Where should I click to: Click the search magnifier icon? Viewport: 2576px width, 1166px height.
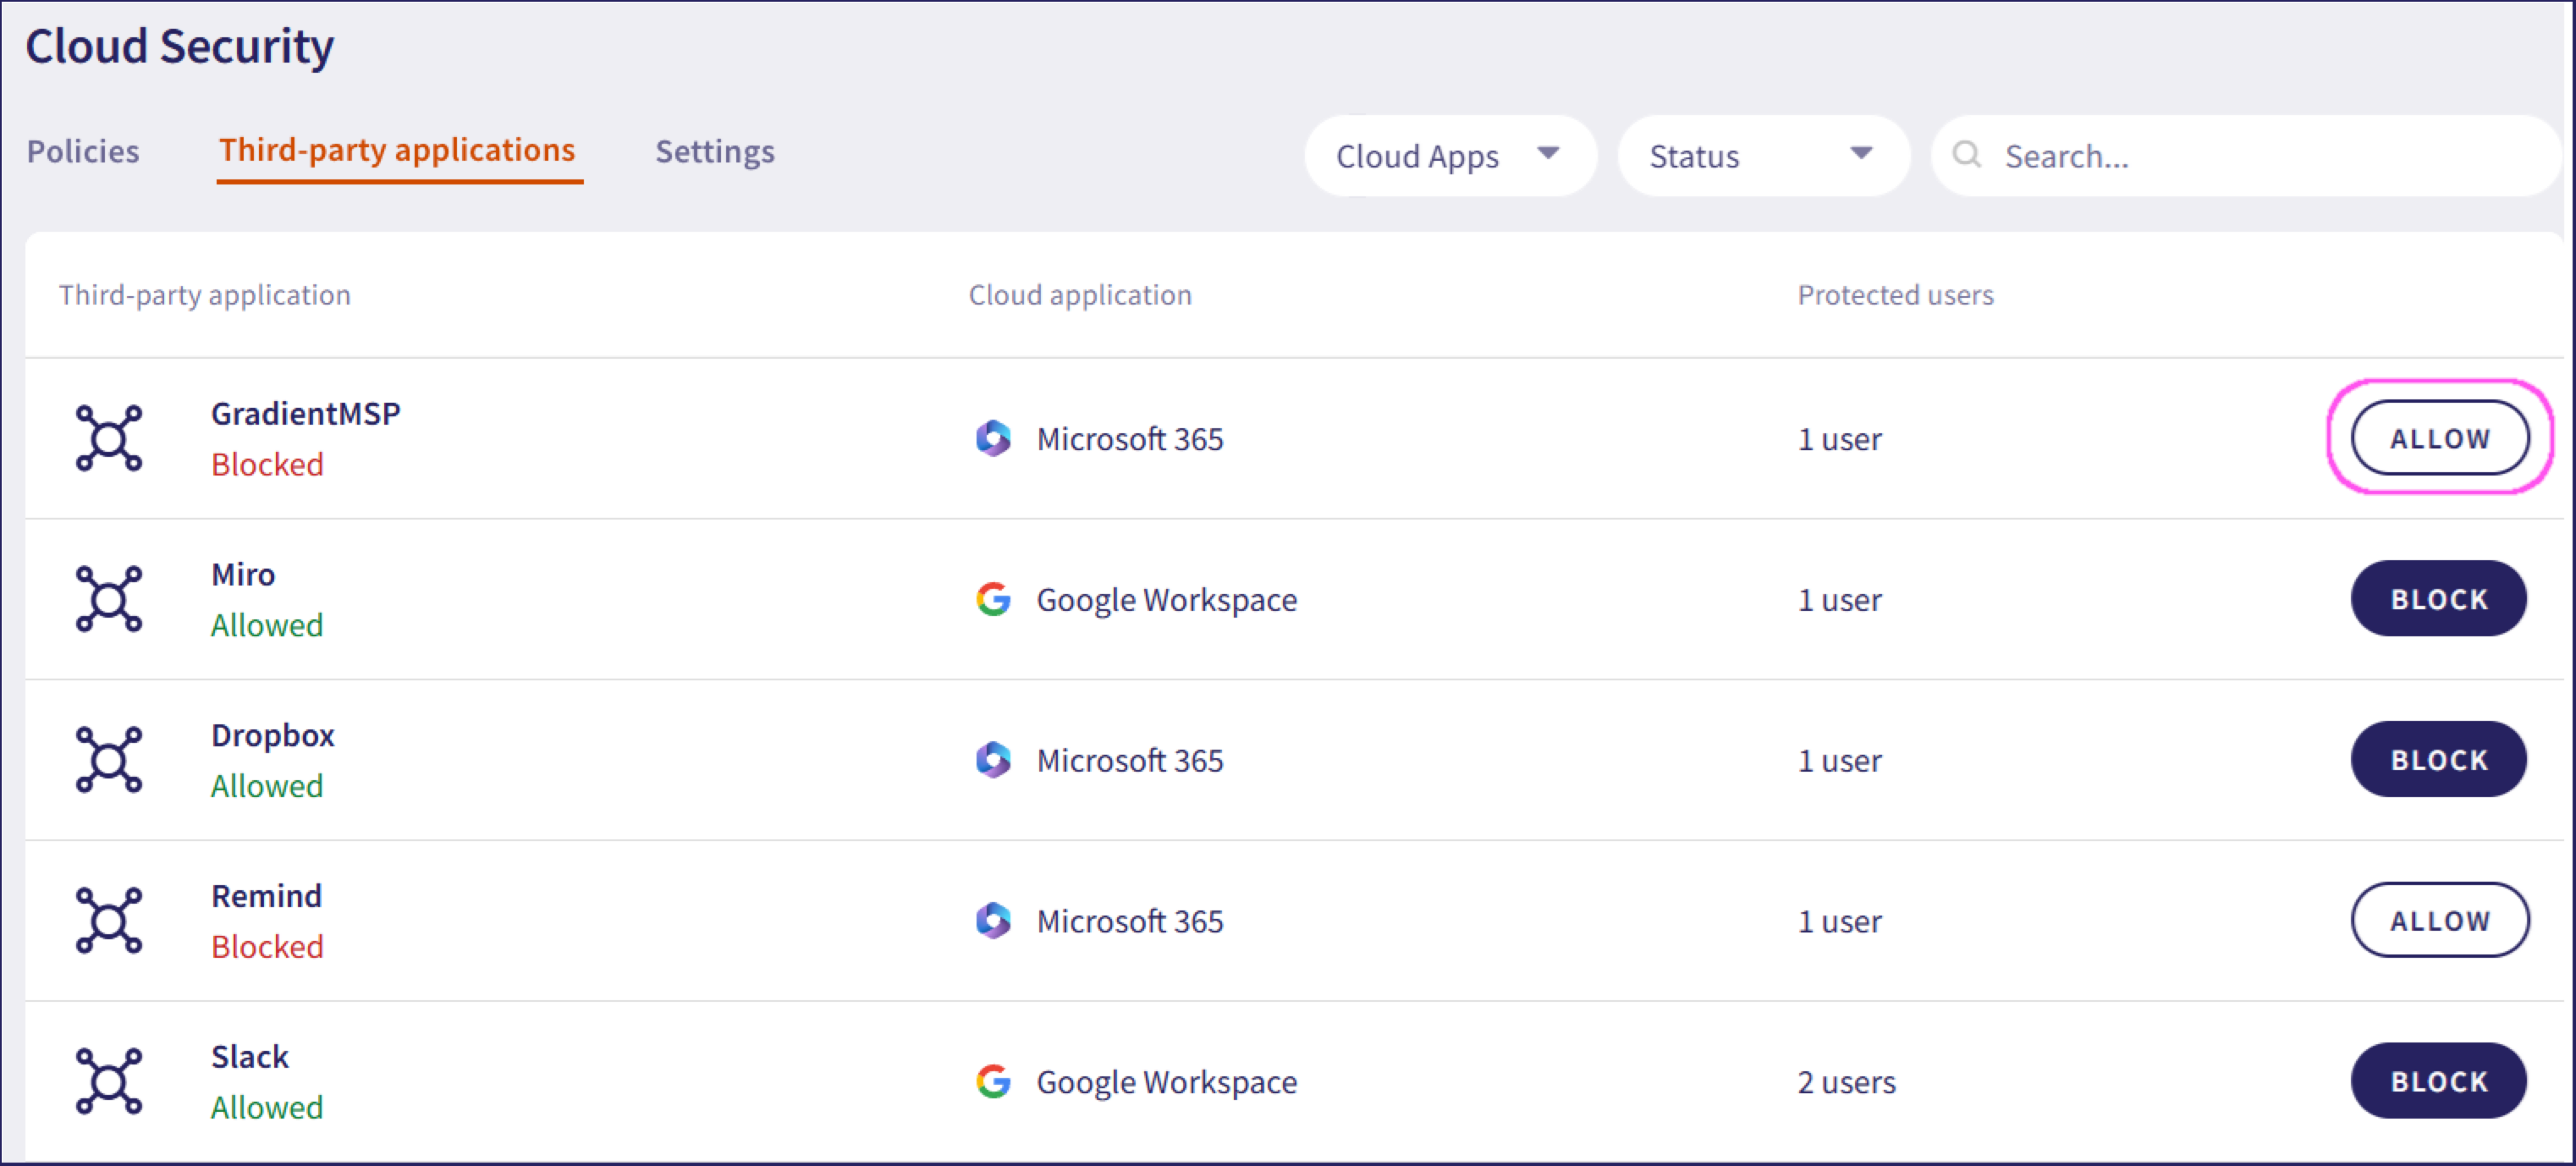coord(1966,154)
